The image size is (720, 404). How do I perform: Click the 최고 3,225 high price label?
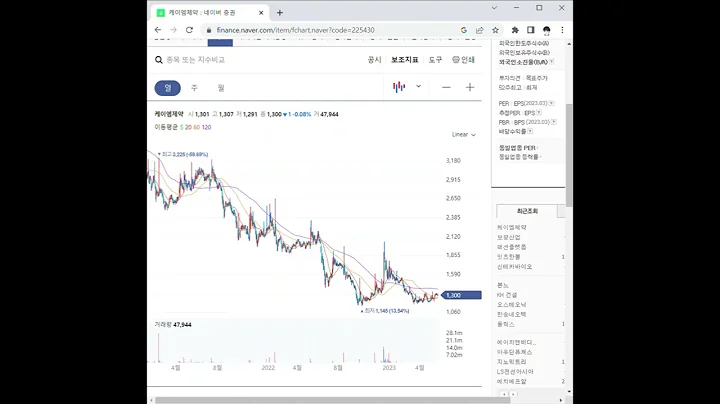pos(183,154)
